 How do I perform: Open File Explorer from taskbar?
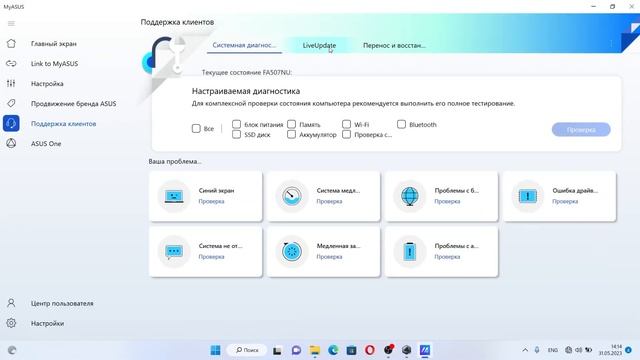tap(315, 350)
